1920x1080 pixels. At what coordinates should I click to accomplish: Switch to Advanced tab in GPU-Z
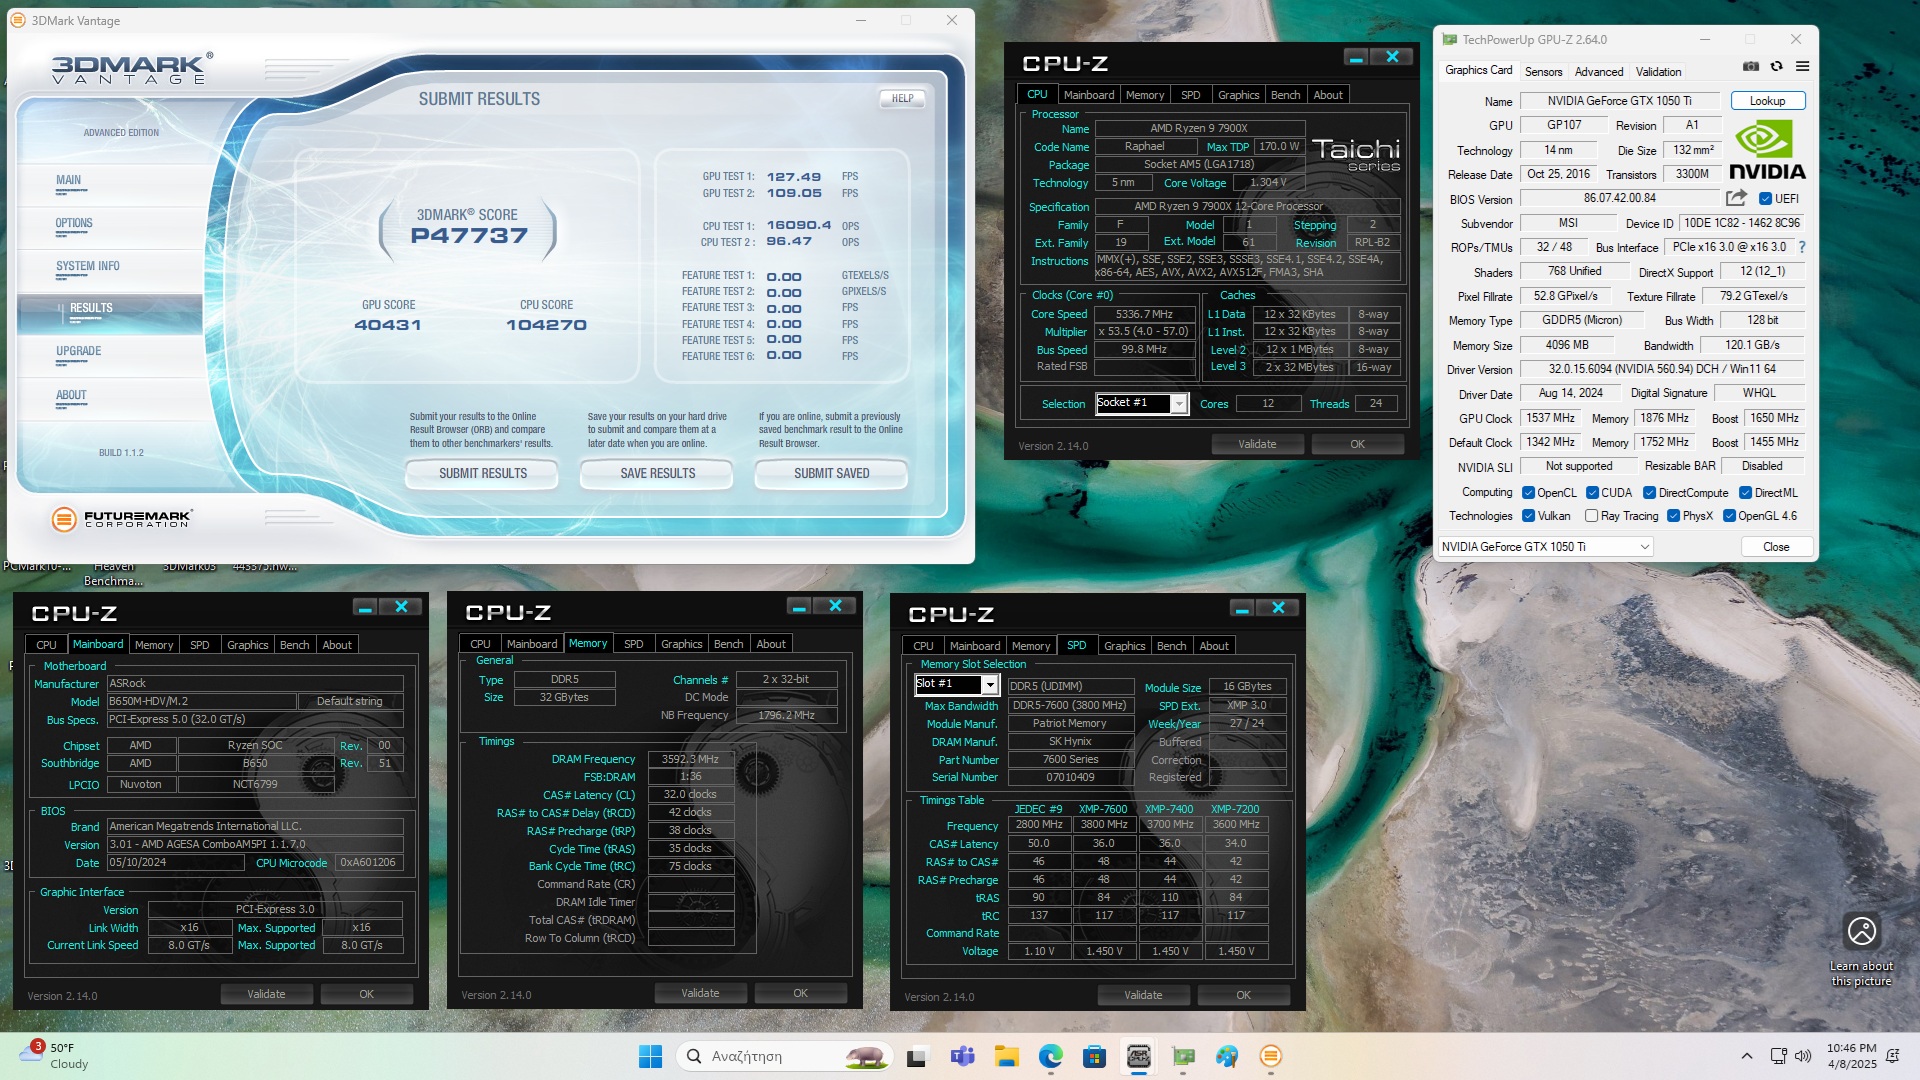[1599, 72]
